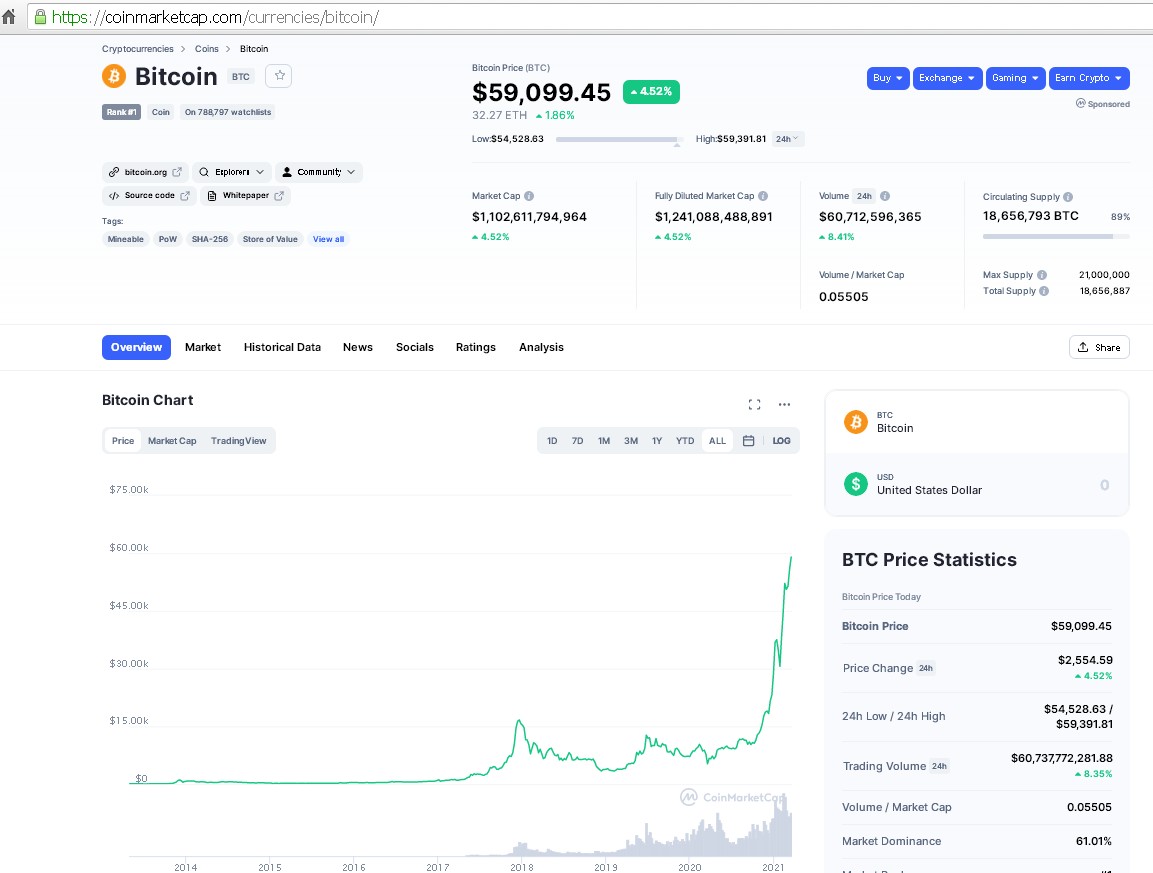Click the Total Supply info icon
Image resolution: width=1153 pixels, height=873 pixels.
[x=1043, y=291]
